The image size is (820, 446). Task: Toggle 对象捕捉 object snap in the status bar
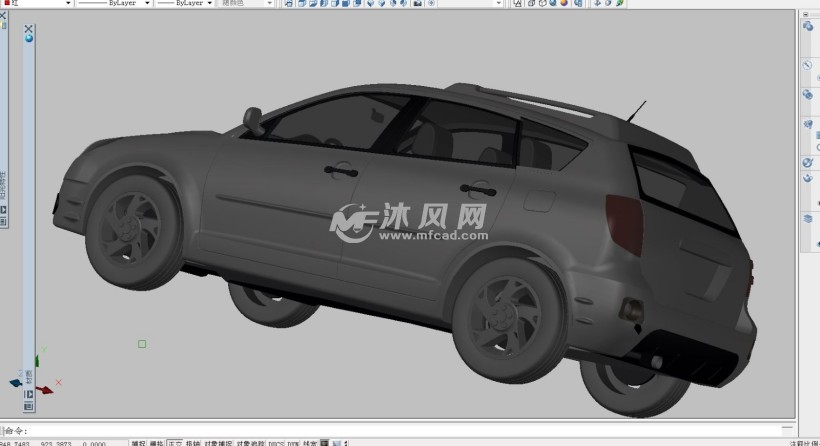(218, 443)
